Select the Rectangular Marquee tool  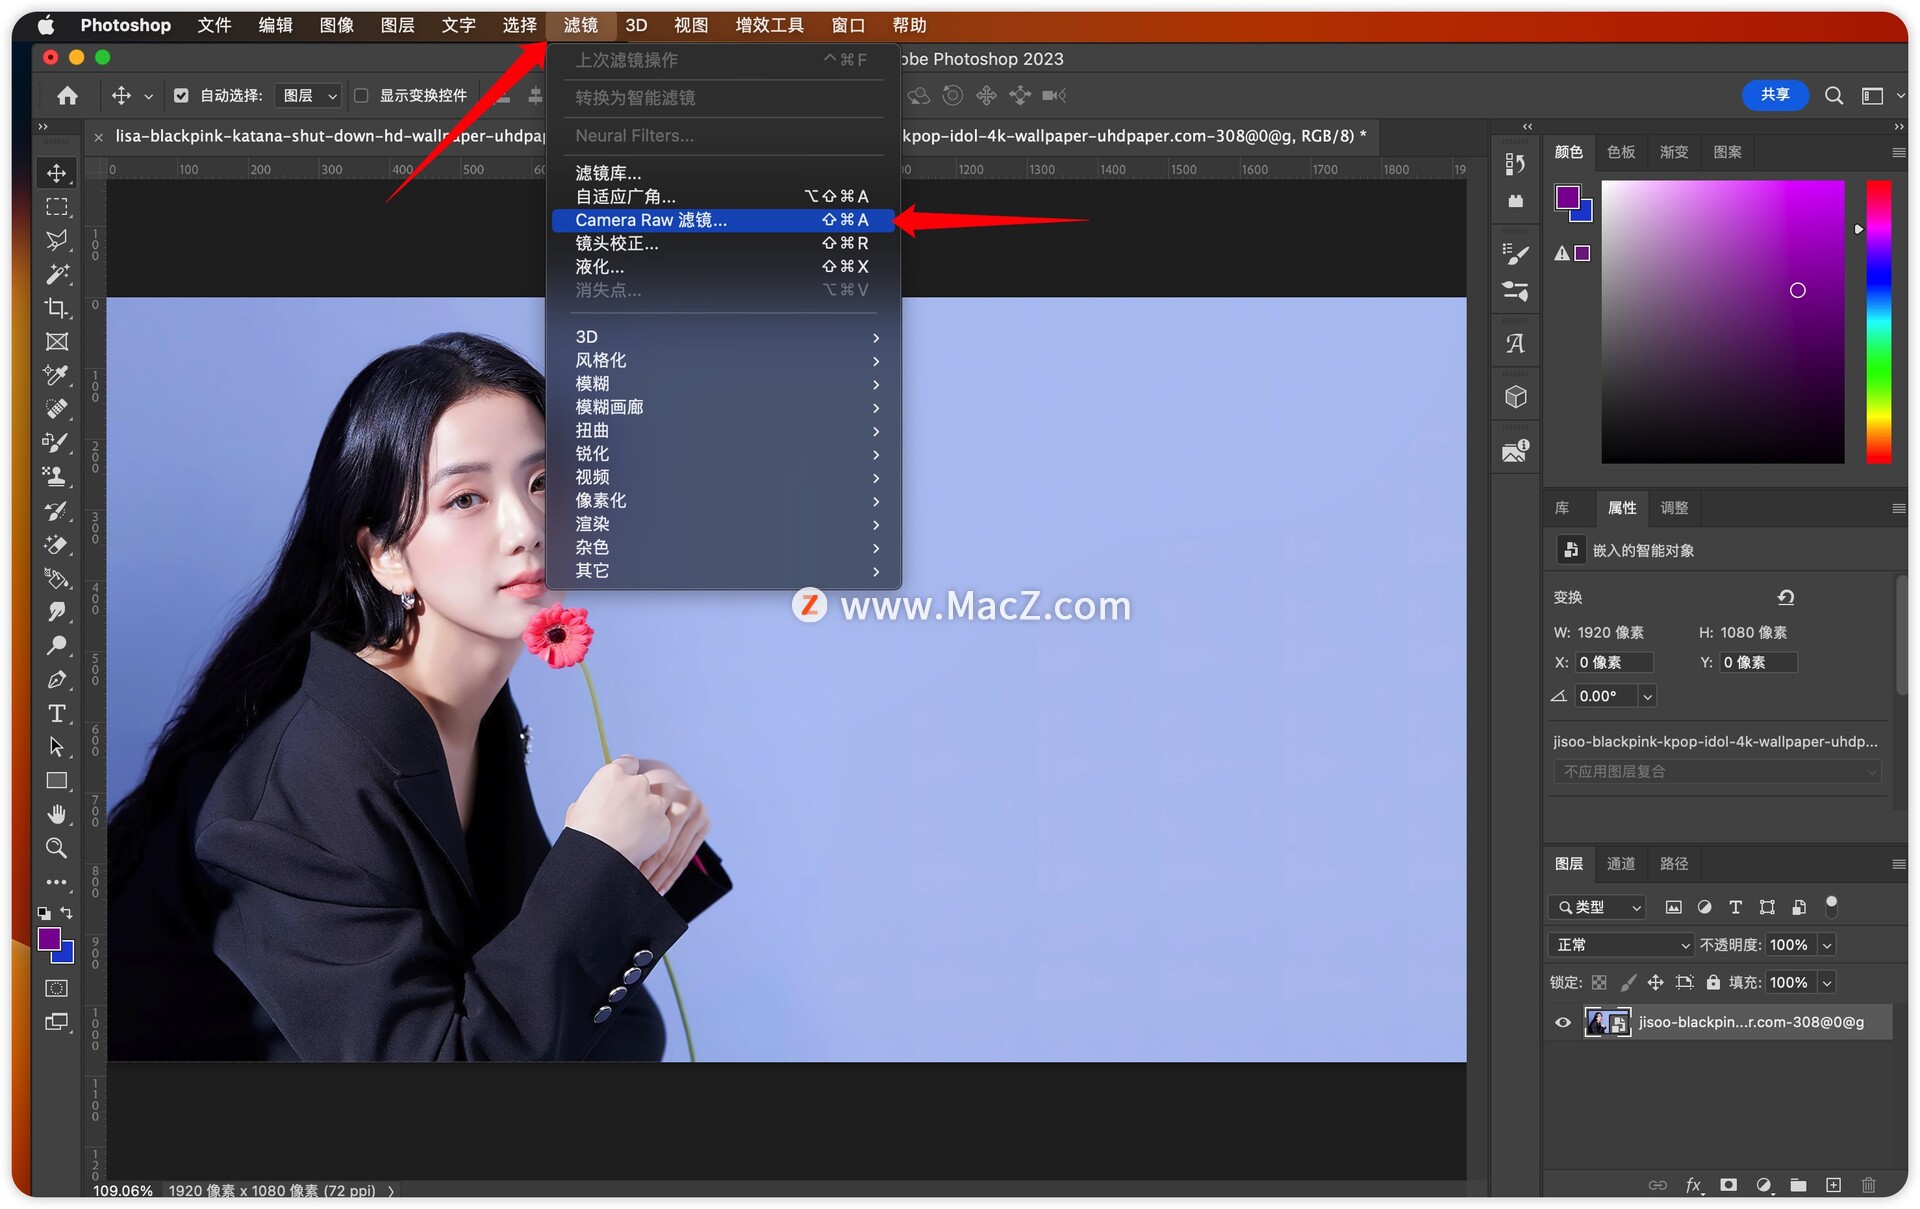57,207
